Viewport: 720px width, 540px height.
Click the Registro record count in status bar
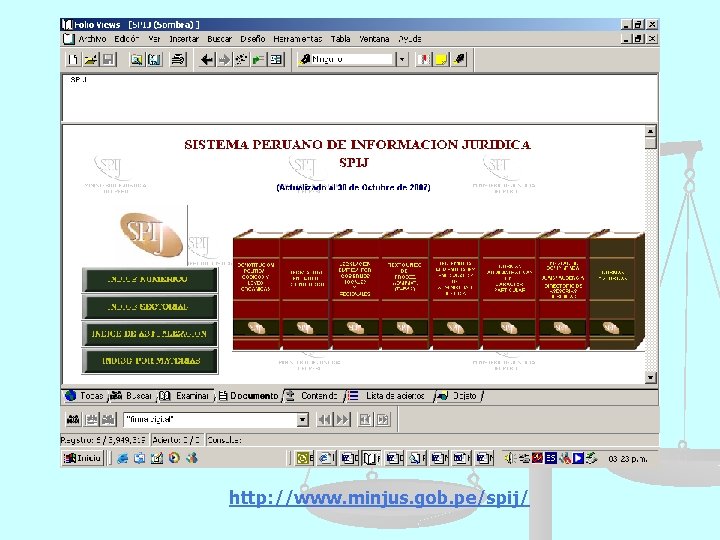[103, 440]
